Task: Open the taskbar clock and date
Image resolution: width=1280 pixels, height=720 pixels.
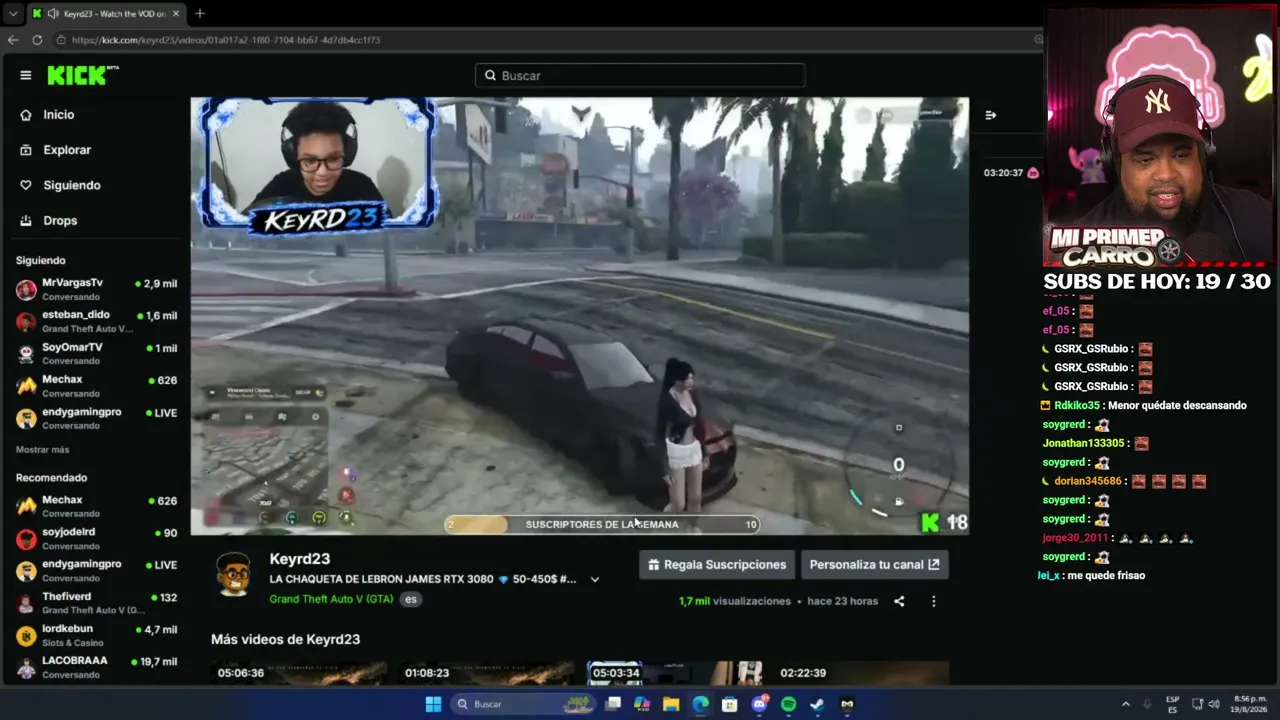Action: (1250, 704)
